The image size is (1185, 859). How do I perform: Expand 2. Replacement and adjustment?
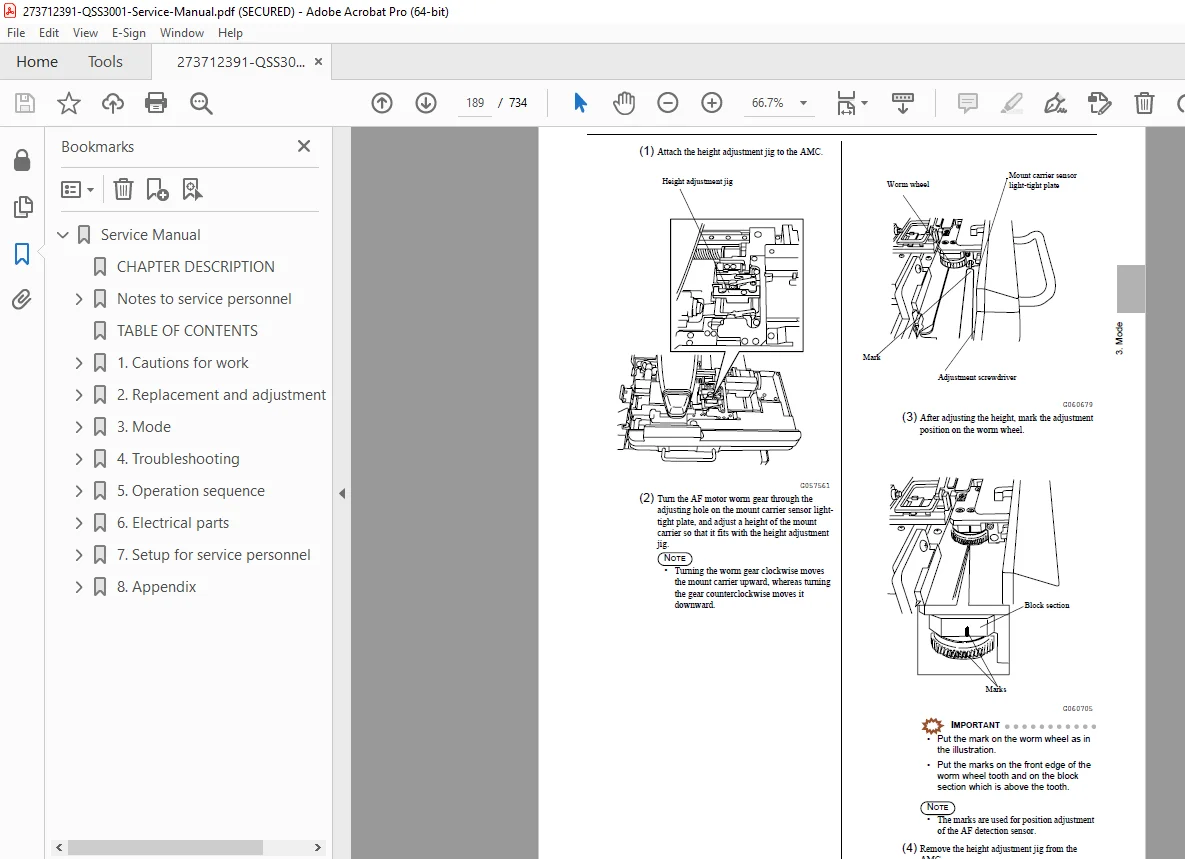point(79,395)
